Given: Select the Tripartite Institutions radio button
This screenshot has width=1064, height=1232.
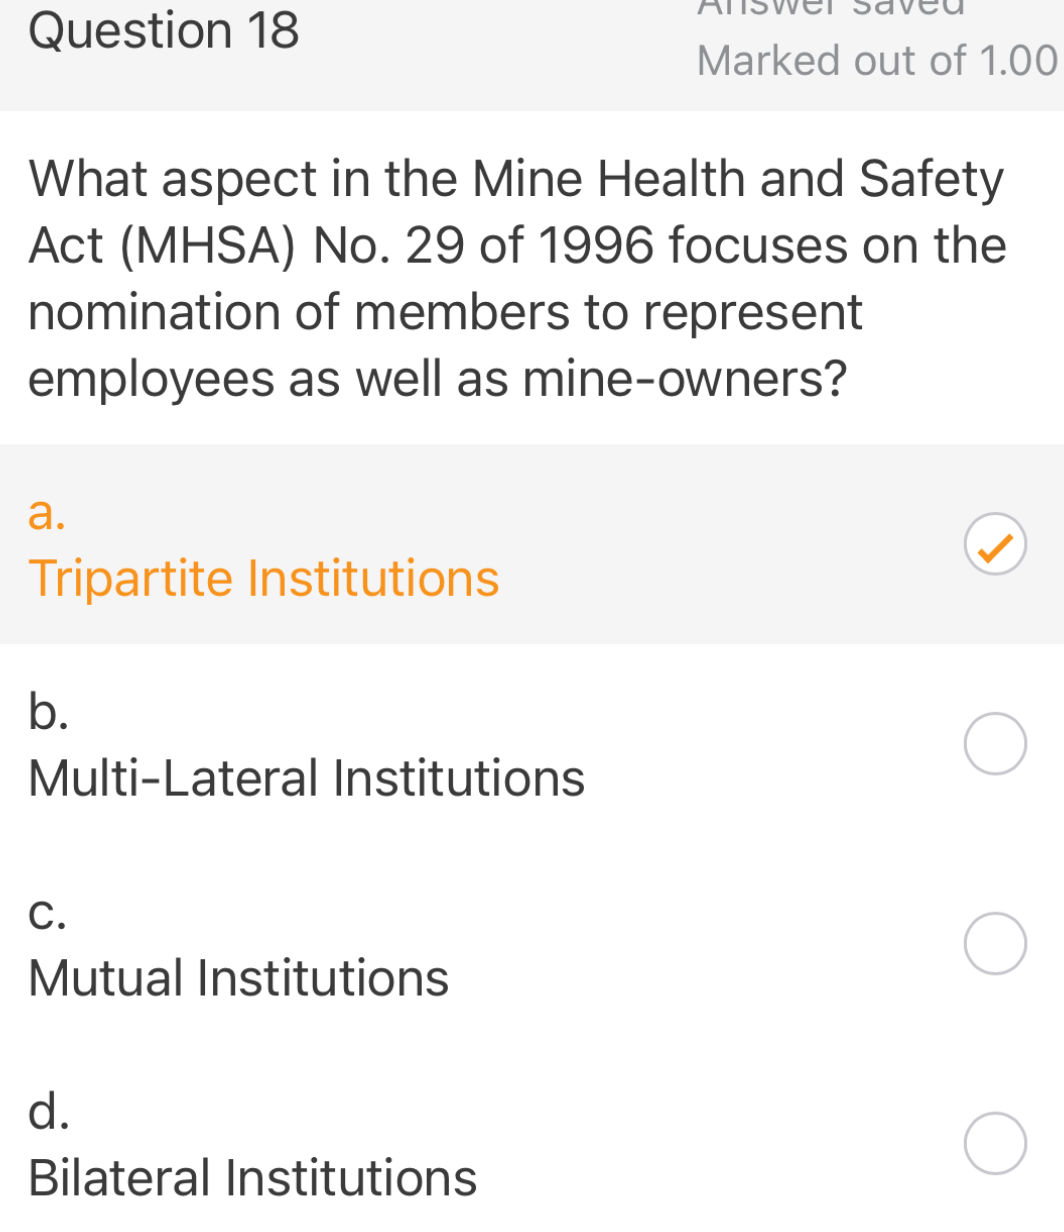Looking at the screenshot, I should [994, 543].
